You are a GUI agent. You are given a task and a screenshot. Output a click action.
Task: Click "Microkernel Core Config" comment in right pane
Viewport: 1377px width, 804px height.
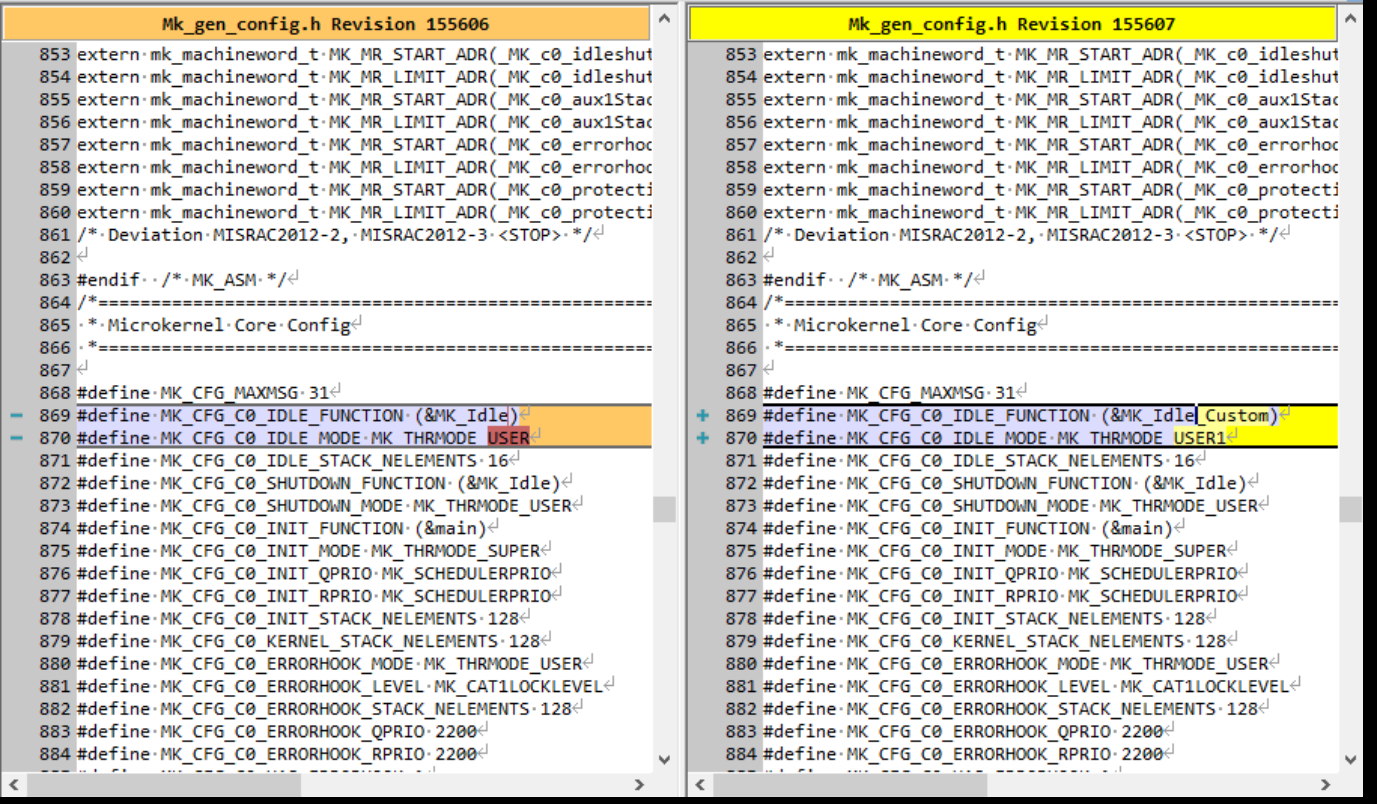915,325
